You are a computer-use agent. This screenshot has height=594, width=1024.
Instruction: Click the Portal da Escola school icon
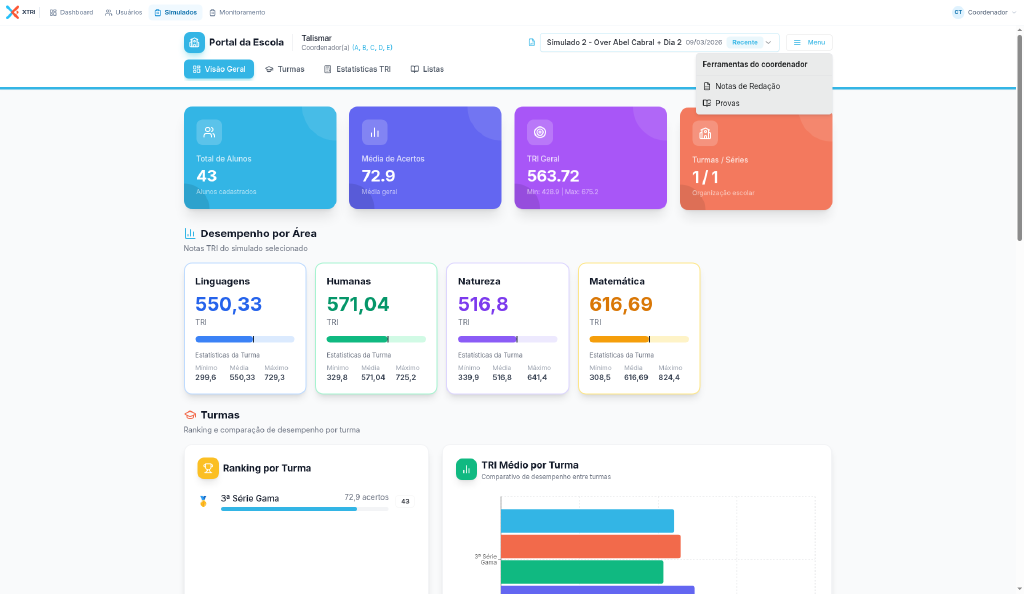(x=194, y=42)
